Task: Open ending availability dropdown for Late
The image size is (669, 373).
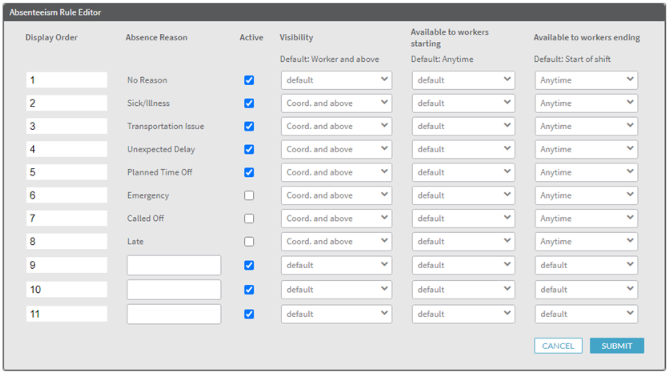Action: click(x=586, y=242)
